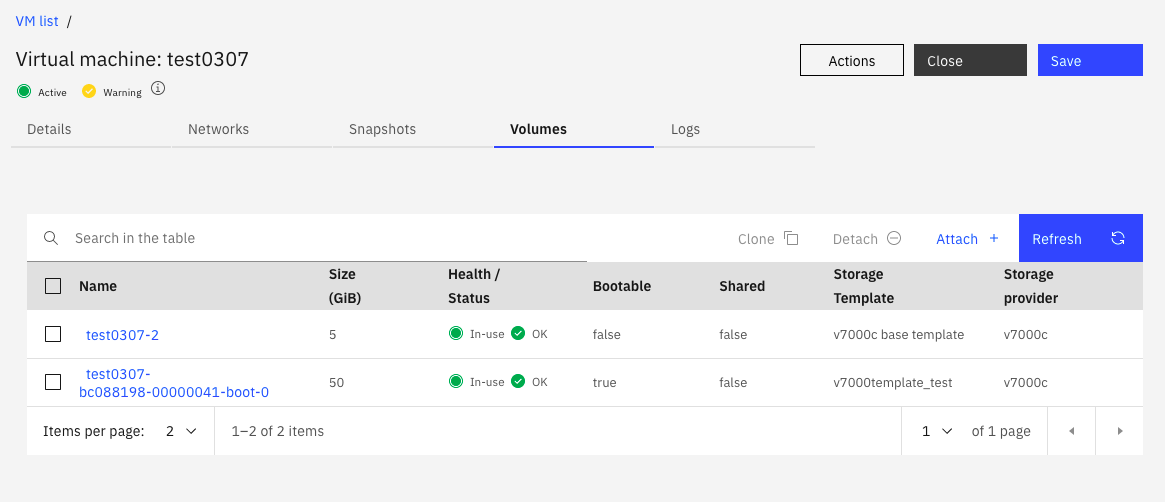Toggle the select-all checkbox in table header

(53, 286)
